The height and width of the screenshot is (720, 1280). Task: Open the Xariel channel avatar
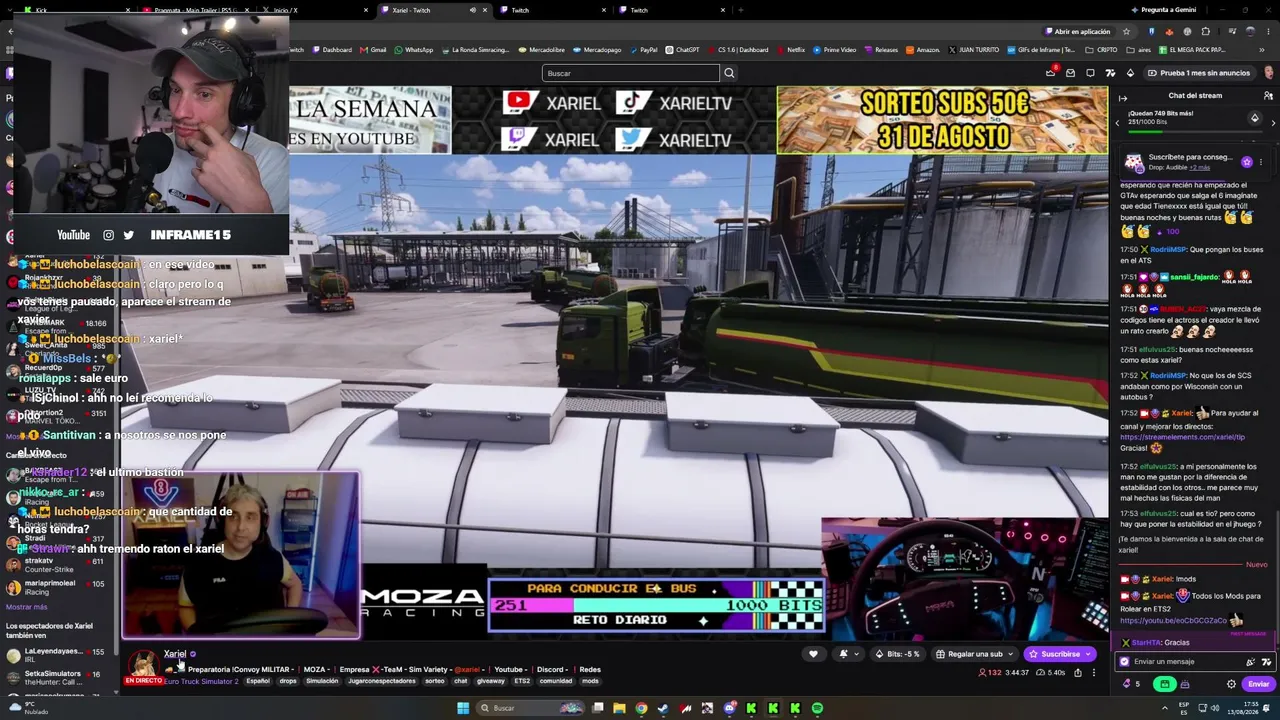143,663
